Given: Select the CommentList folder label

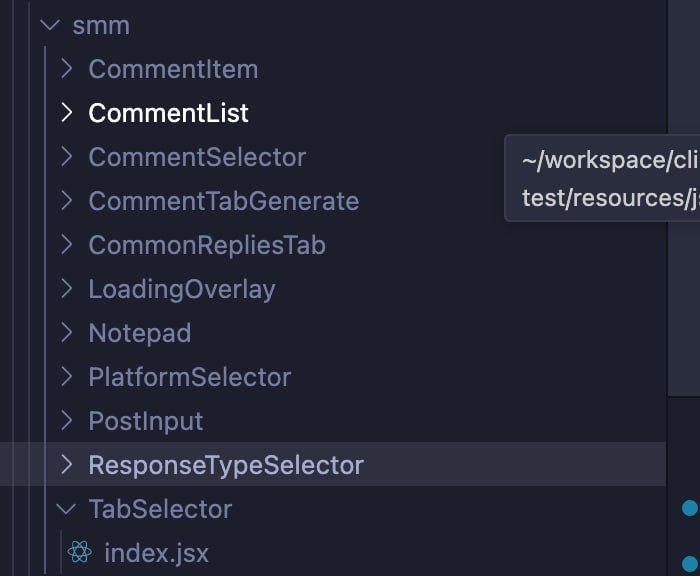Looking at the screenshot, I should point(168,113).
